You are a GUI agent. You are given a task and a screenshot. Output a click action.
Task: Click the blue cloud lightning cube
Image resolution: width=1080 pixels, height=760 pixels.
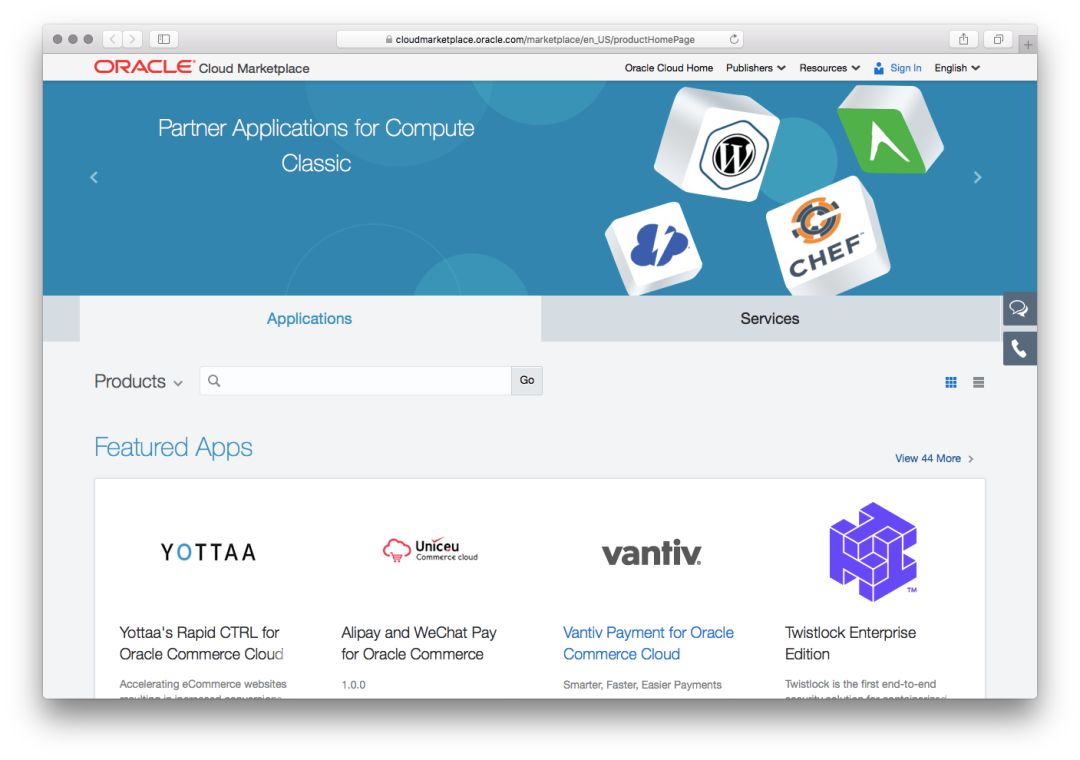[x=654, y=247]
